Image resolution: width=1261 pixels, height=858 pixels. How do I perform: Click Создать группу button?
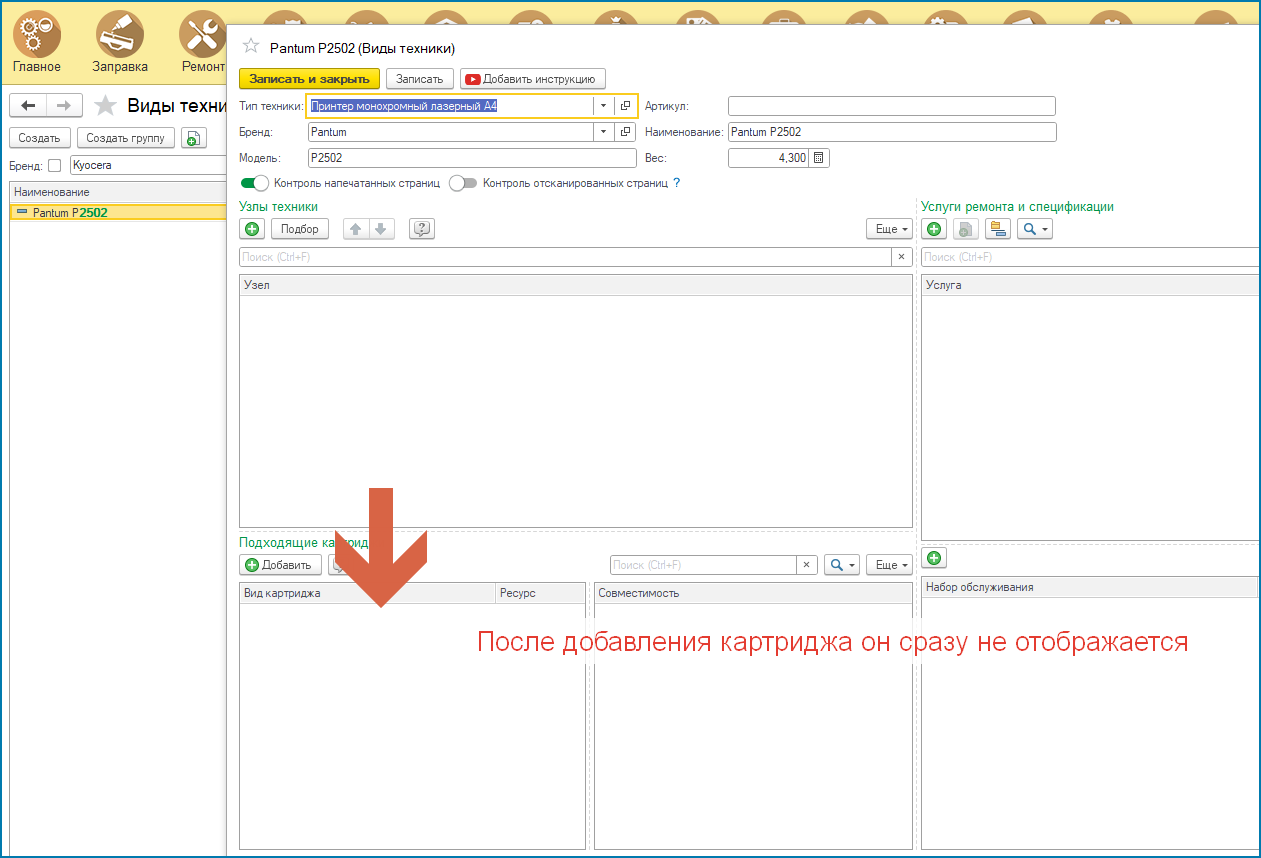tap(126, 138)
